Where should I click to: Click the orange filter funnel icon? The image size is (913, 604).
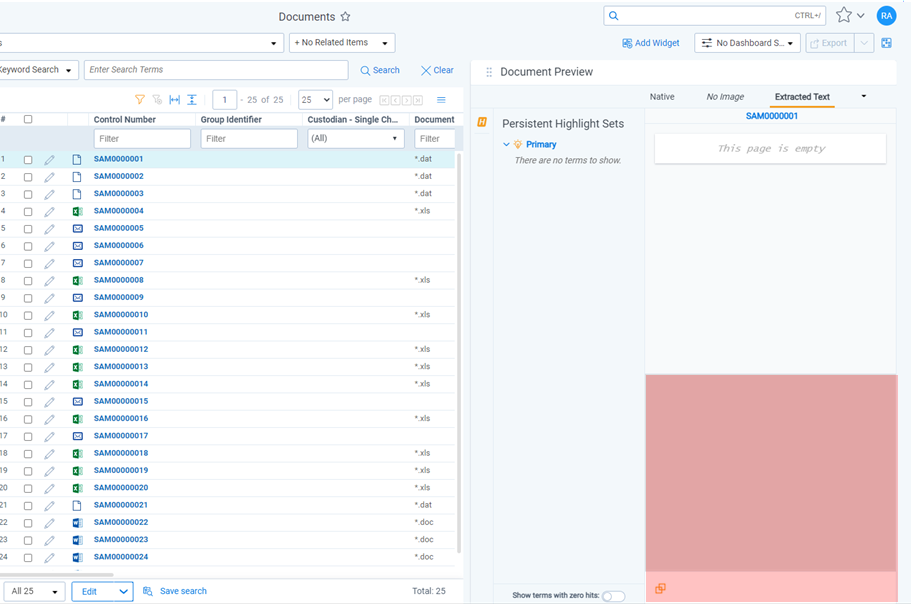pos(140,100)
